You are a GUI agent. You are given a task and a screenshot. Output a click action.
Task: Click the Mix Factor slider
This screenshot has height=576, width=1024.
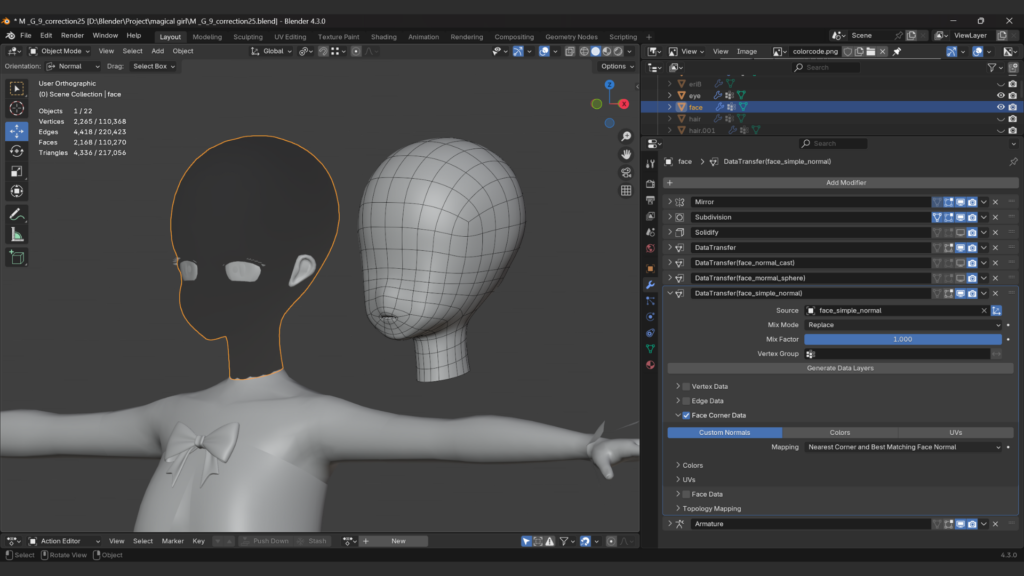click(902, 339)
